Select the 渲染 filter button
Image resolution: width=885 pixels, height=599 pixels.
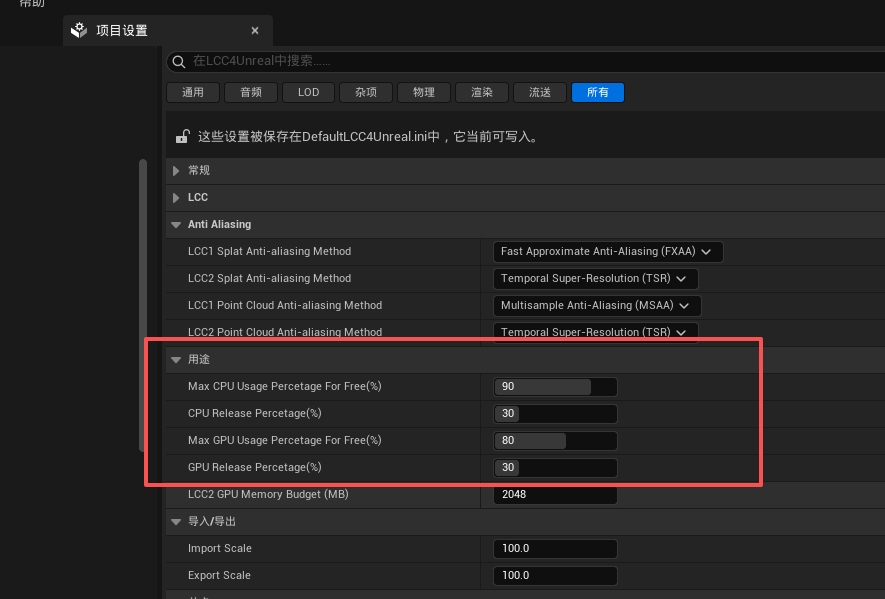(x=482, y=93)
